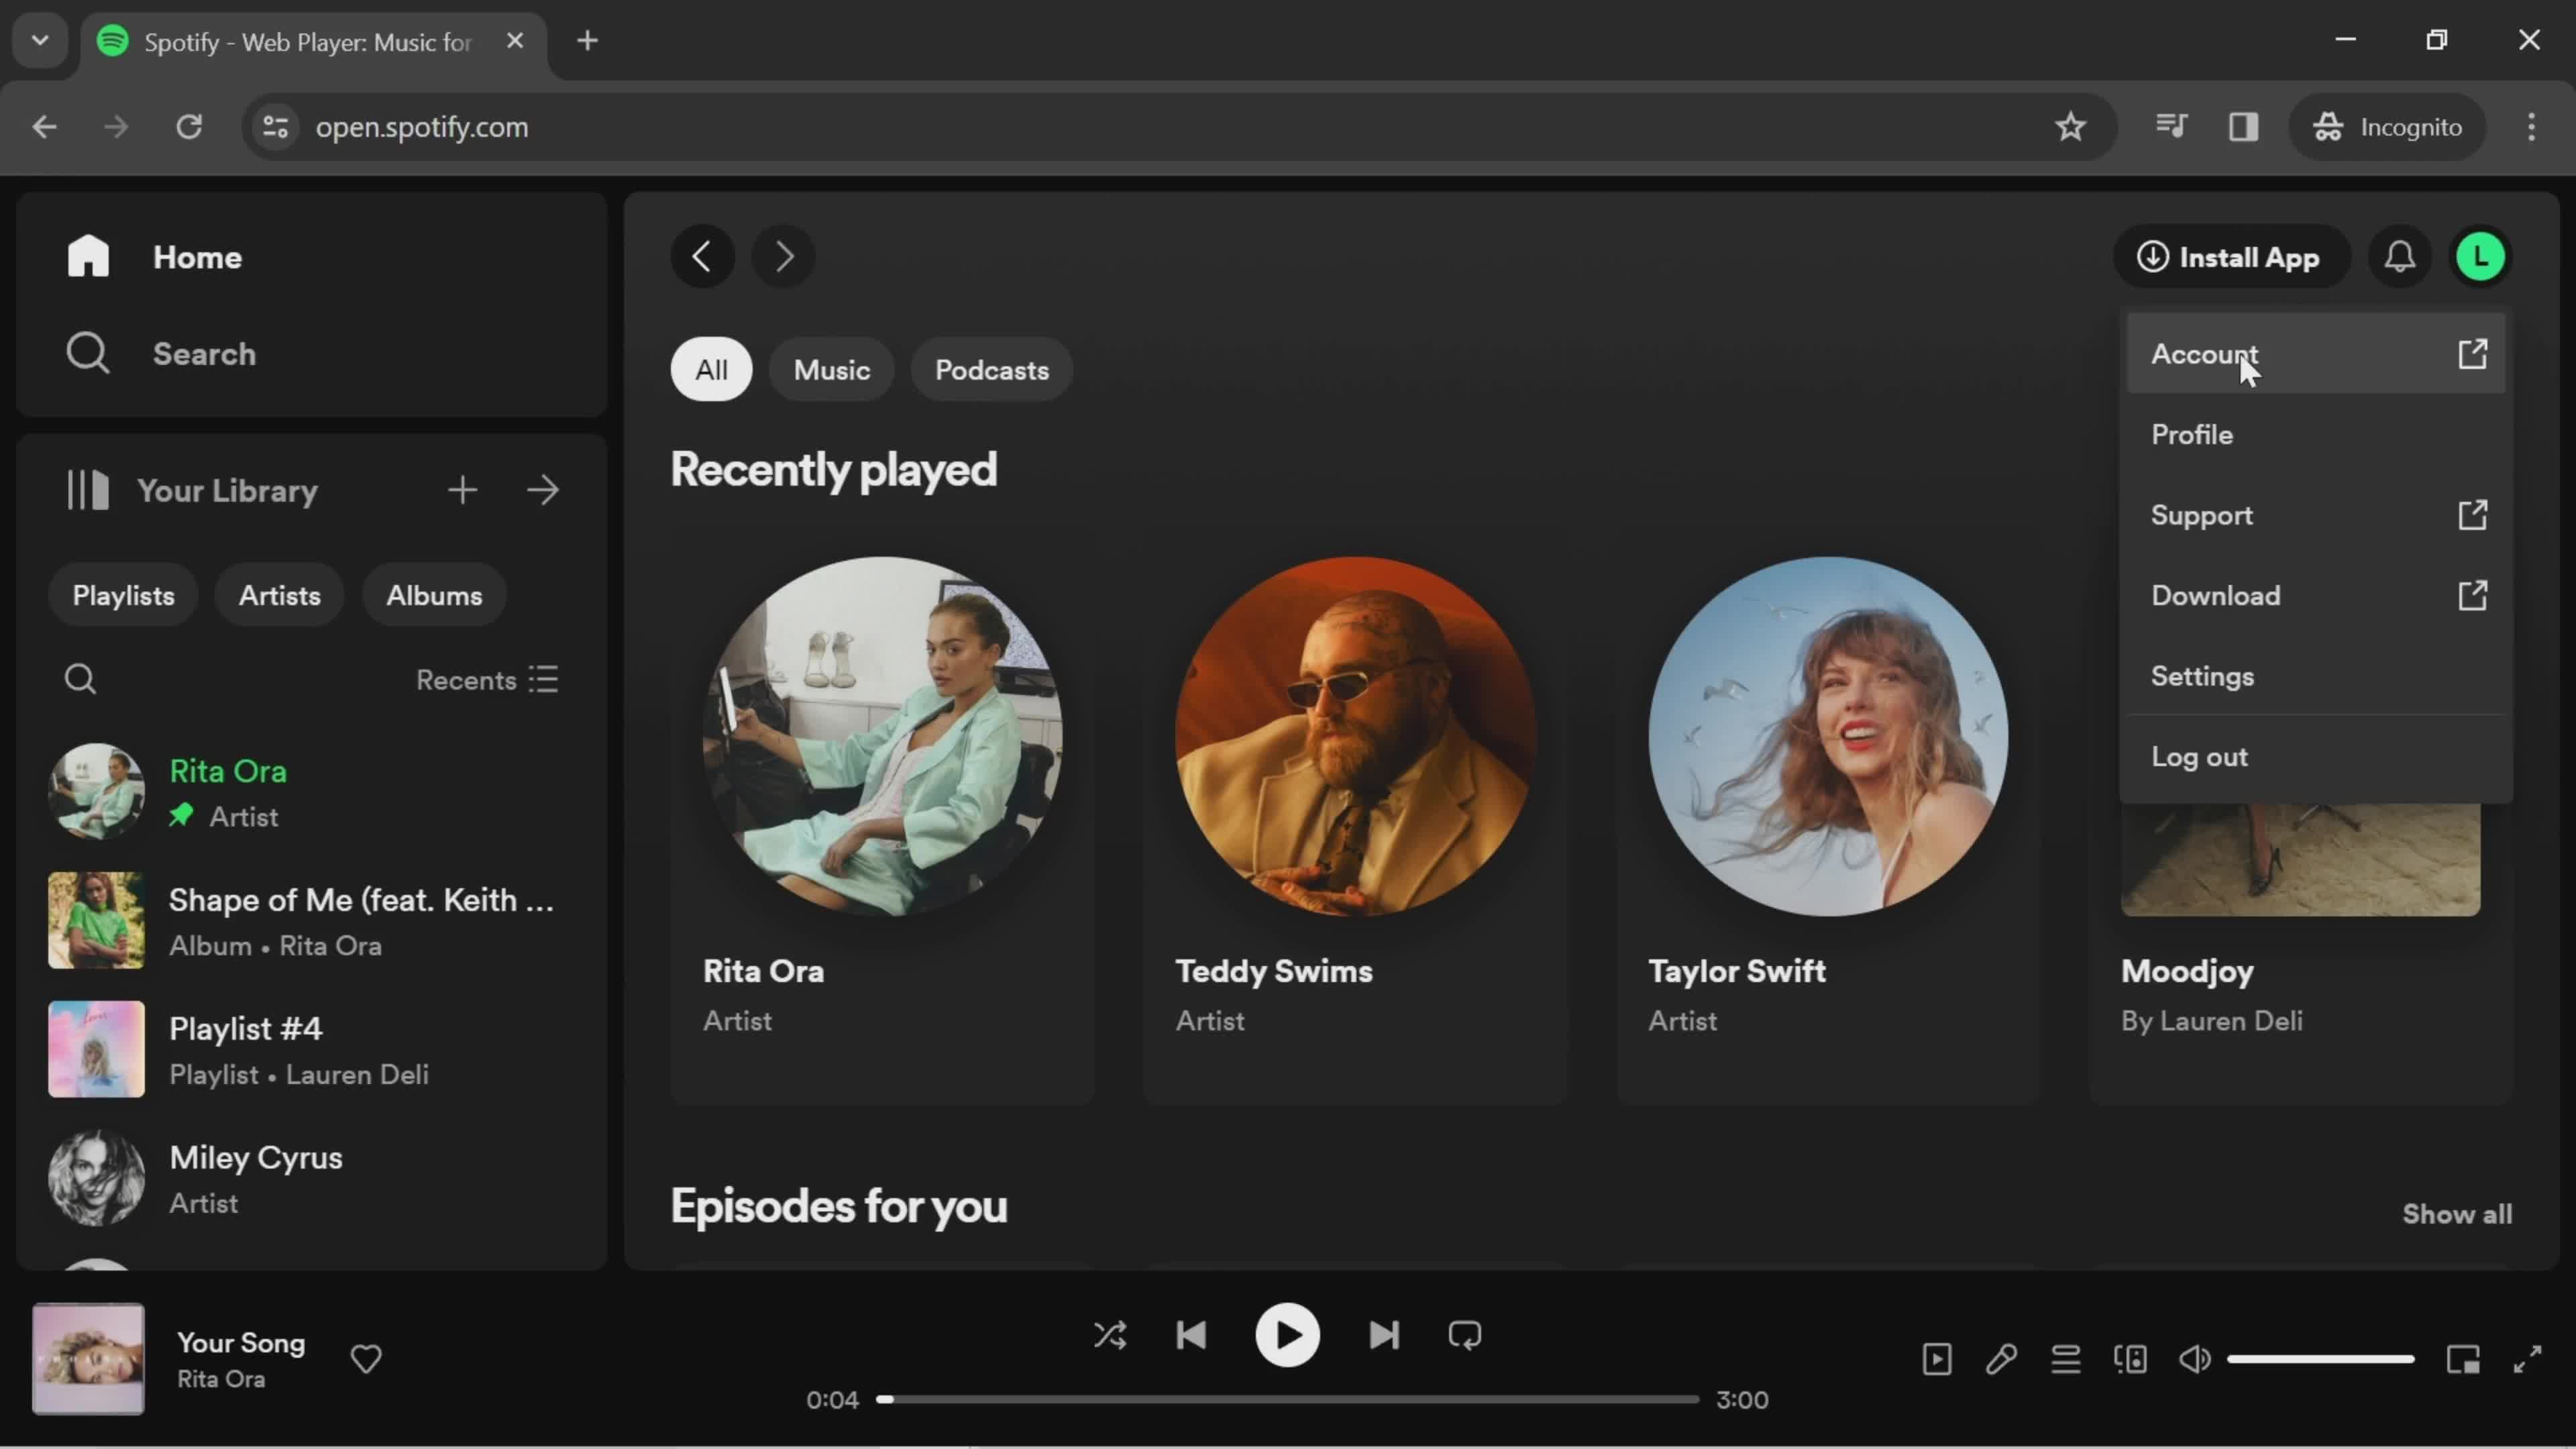Open Support from the user menu
This screenshot has width=2576, height=1449.
coord(2315,515)
